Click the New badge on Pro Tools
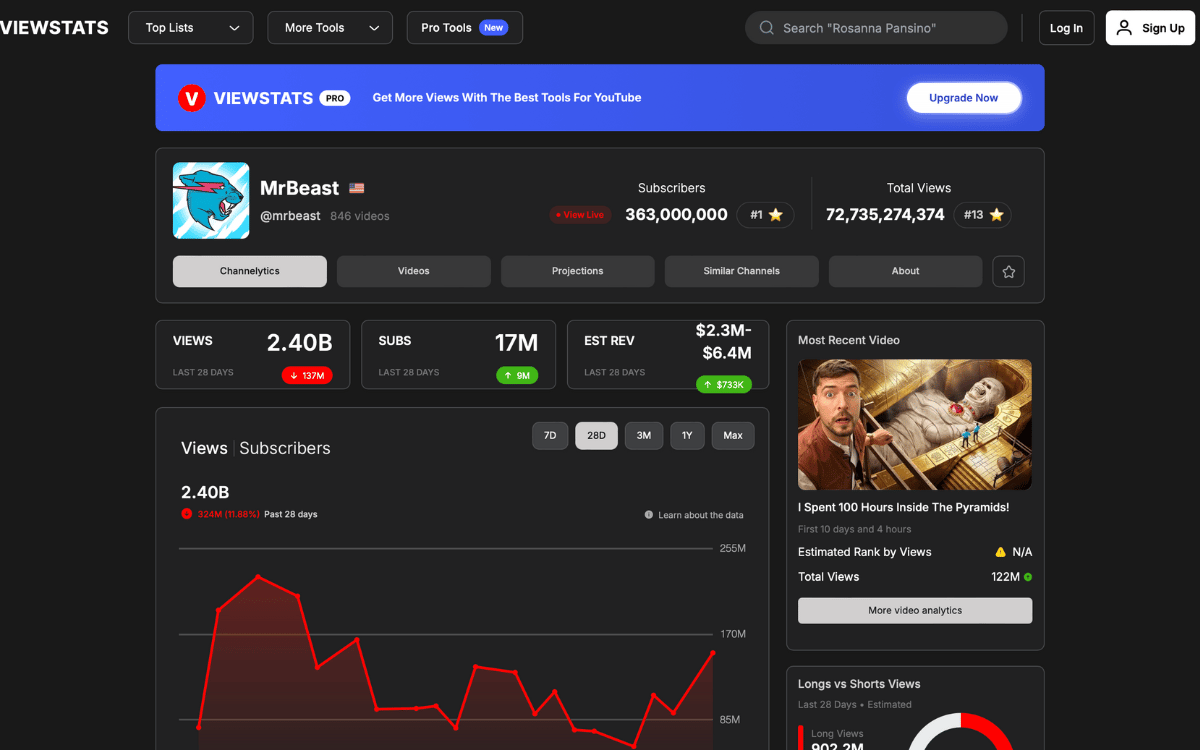 point(493,28)
